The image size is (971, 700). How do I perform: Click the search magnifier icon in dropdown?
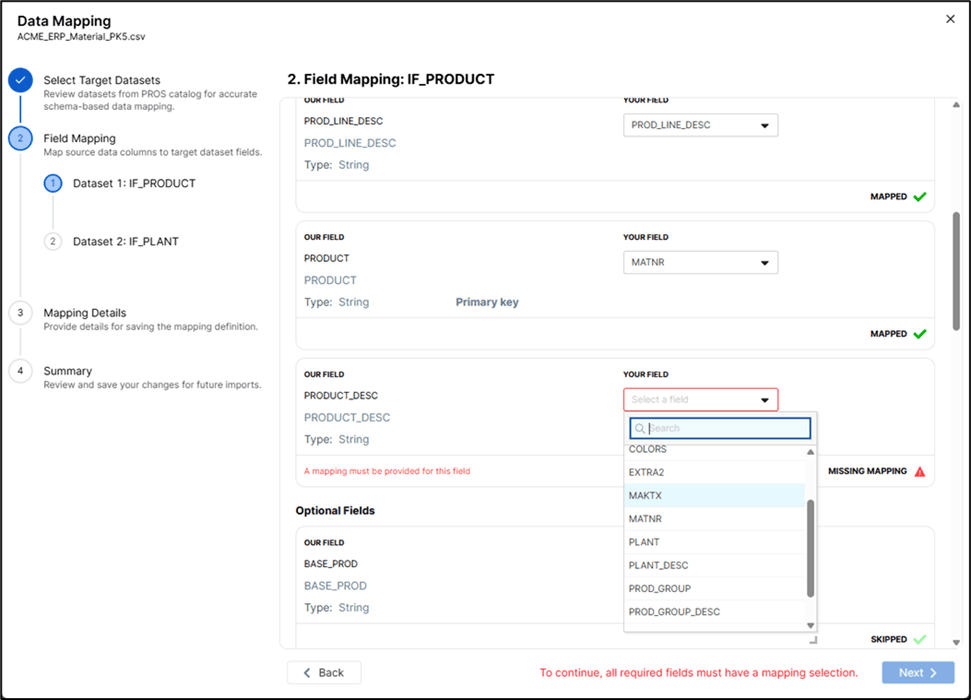pyautogui.click(x=640, y=429)
